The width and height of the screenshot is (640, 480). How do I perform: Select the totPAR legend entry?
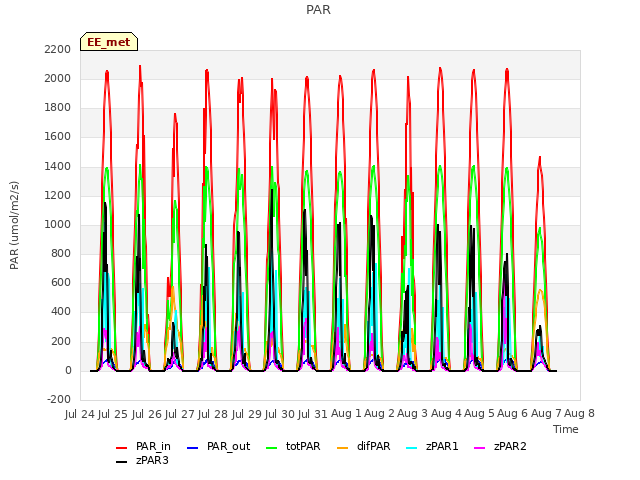pos(293,447)
